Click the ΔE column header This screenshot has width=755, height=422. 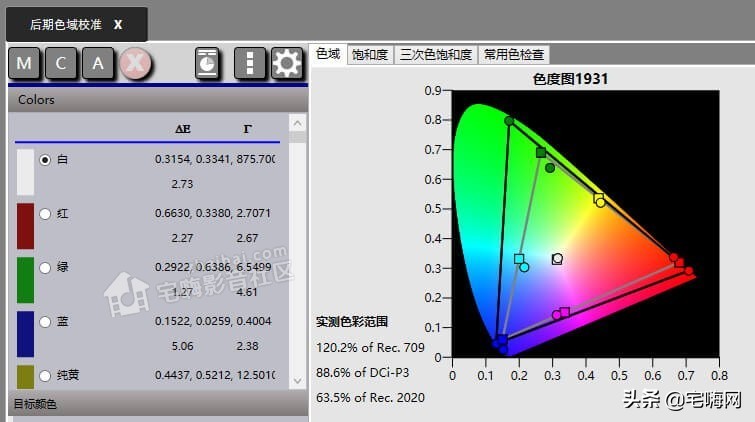(x=182, y=129)
